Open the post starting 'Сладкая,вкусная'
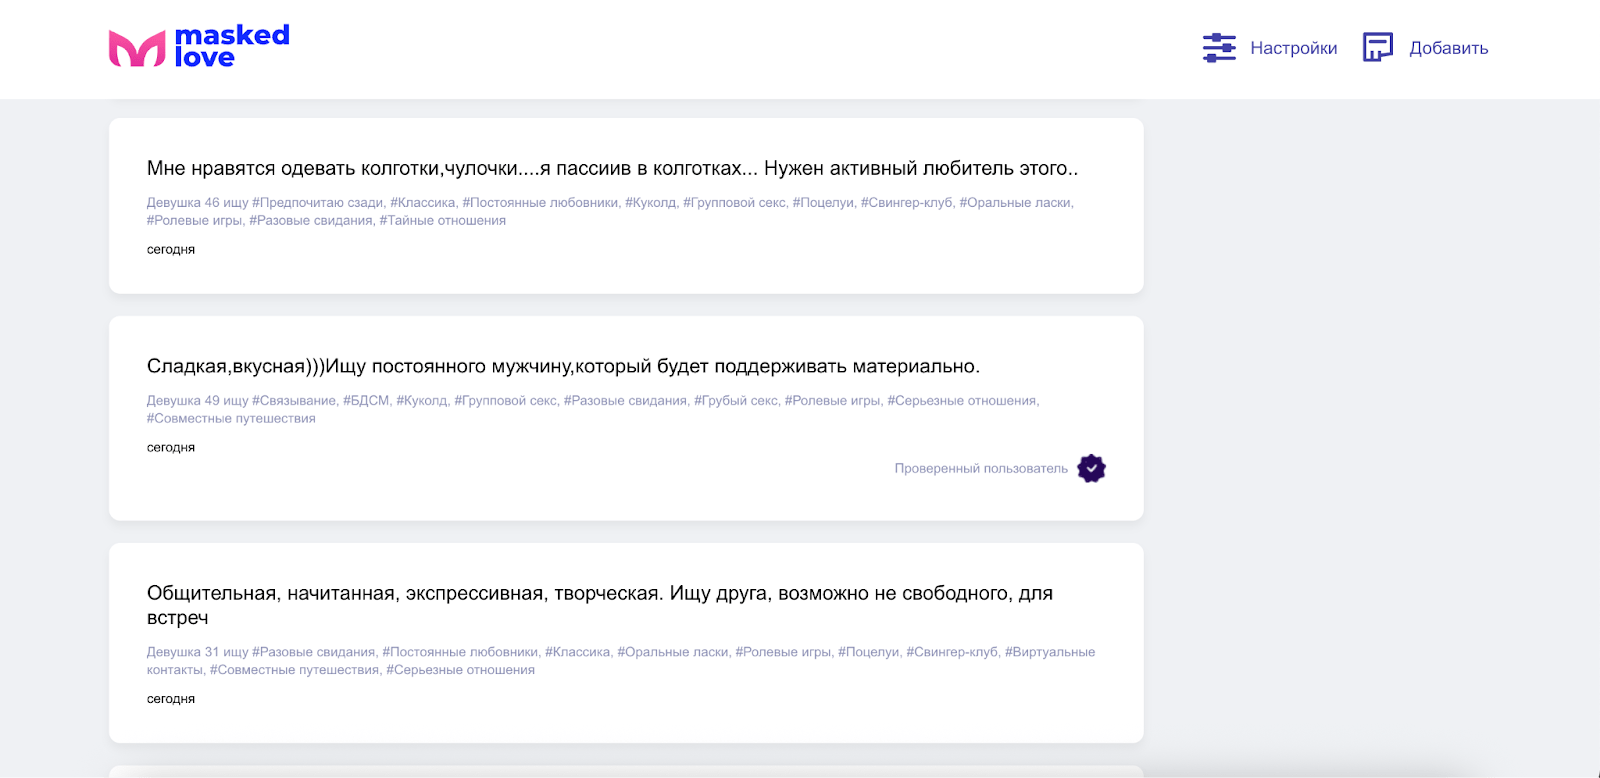Screen dimensions: 1600x778 (x=563, y=366)
